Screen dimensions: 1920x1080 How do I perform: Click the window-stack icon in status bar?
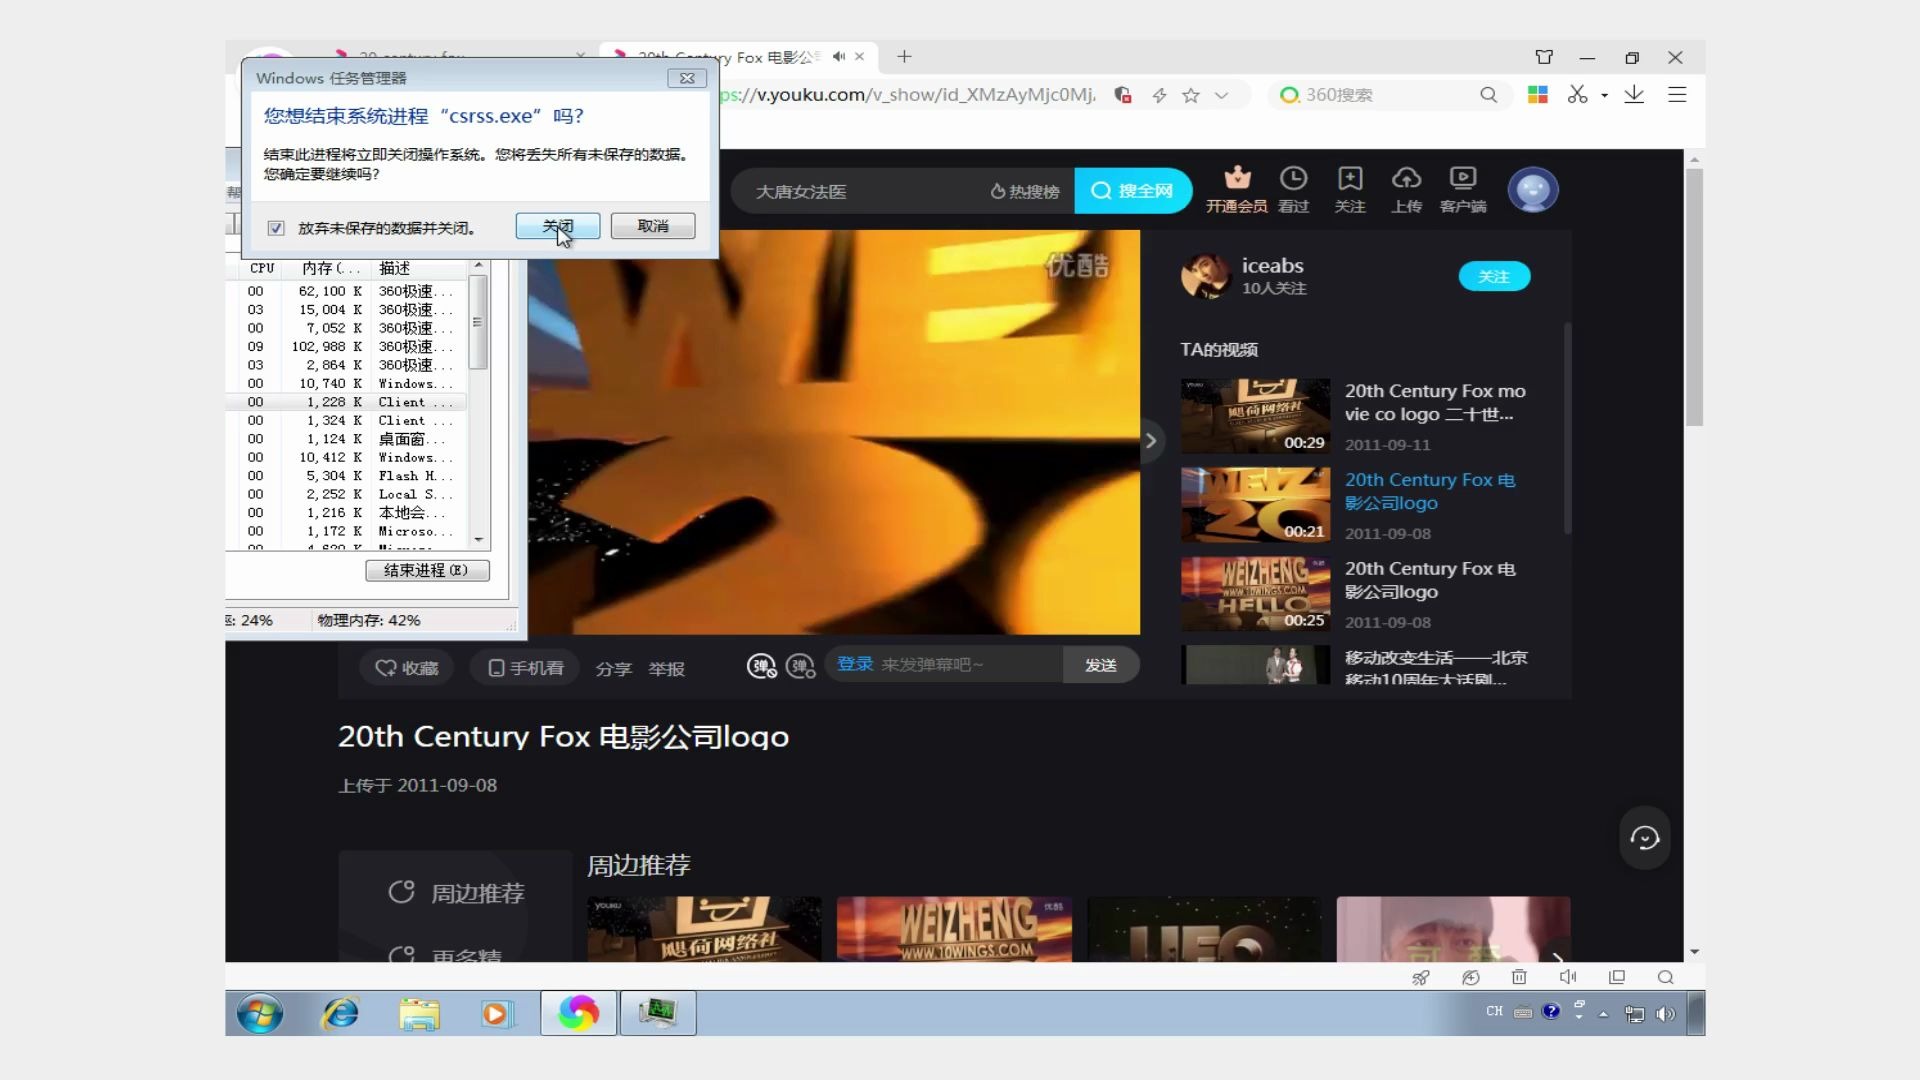[1616, 977]
